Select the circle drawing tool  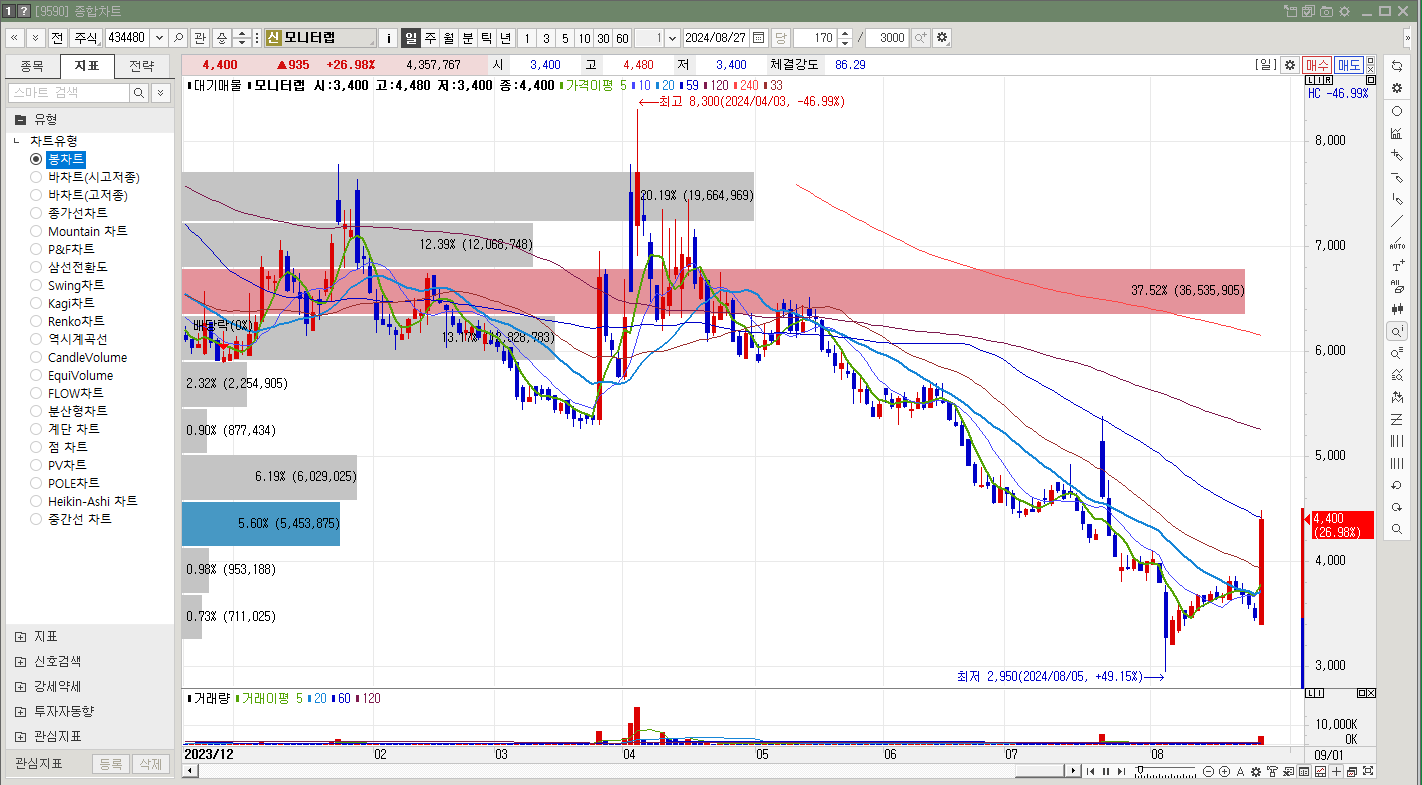point(1397,111)
